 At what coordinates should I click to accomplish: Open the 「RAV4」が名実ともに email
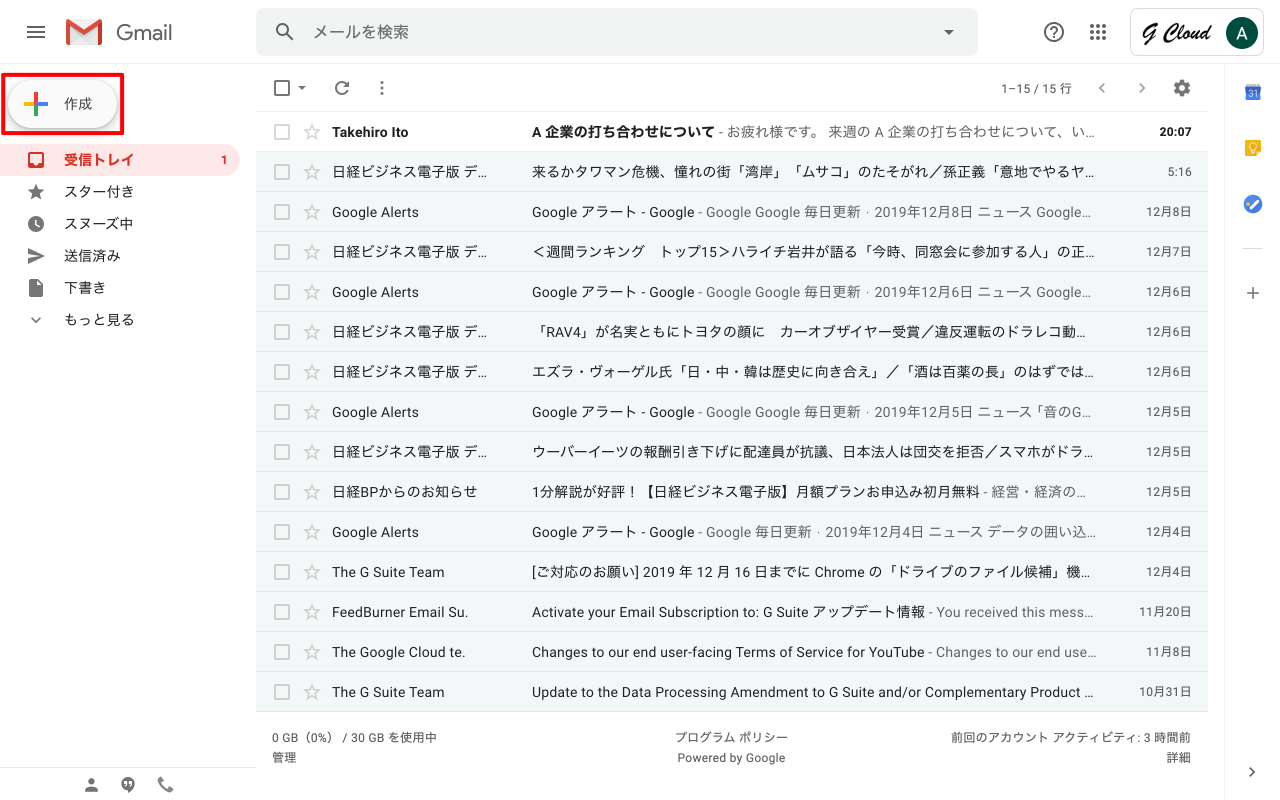tap(732, 332)
